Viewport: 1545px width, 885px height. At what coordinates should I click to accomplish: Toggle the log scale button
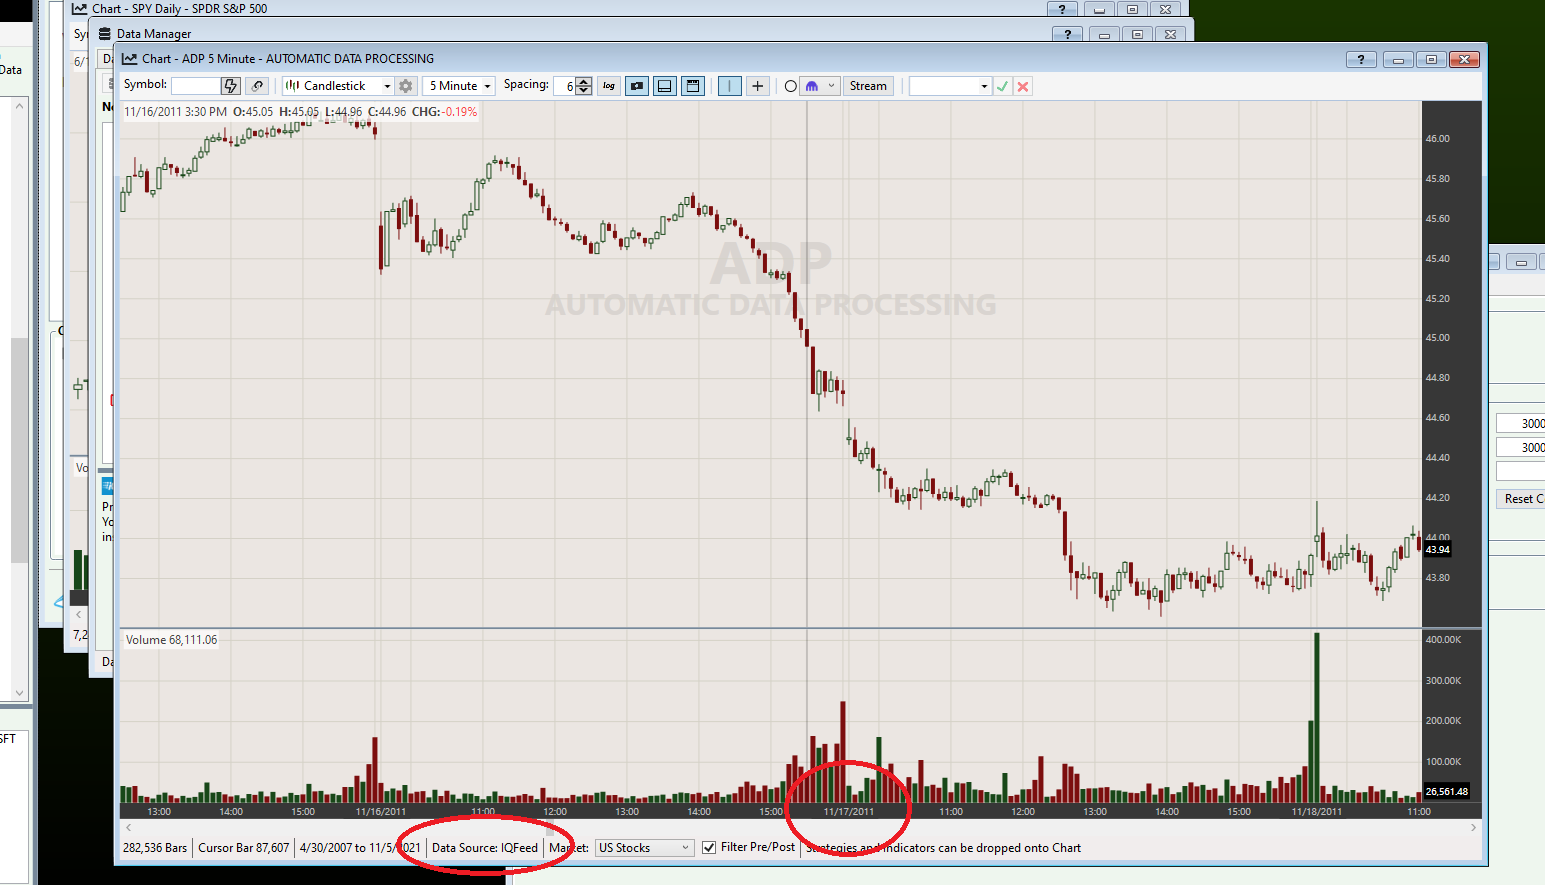(x=608, y=86)
